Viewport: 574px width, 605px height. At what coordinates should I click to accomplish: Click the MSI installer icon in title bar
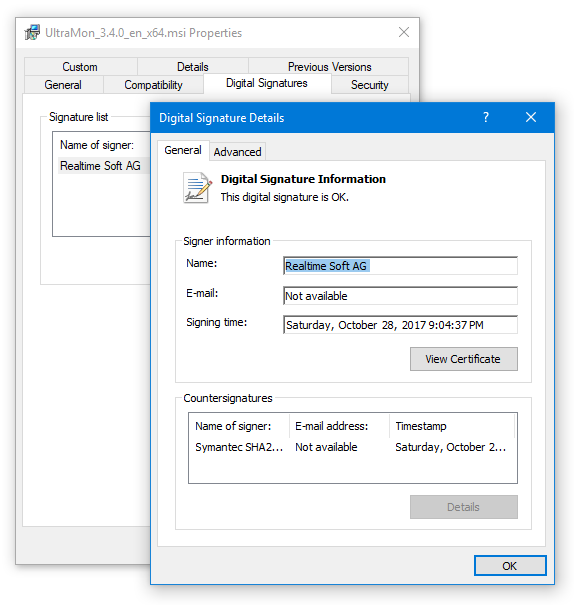(x=32, y=32)
